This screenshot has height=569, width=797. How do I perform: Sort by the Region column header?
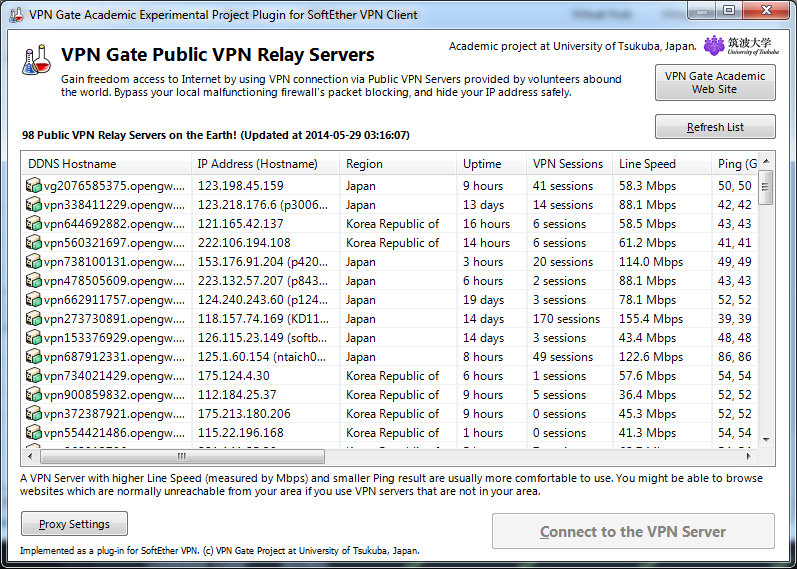364,164
